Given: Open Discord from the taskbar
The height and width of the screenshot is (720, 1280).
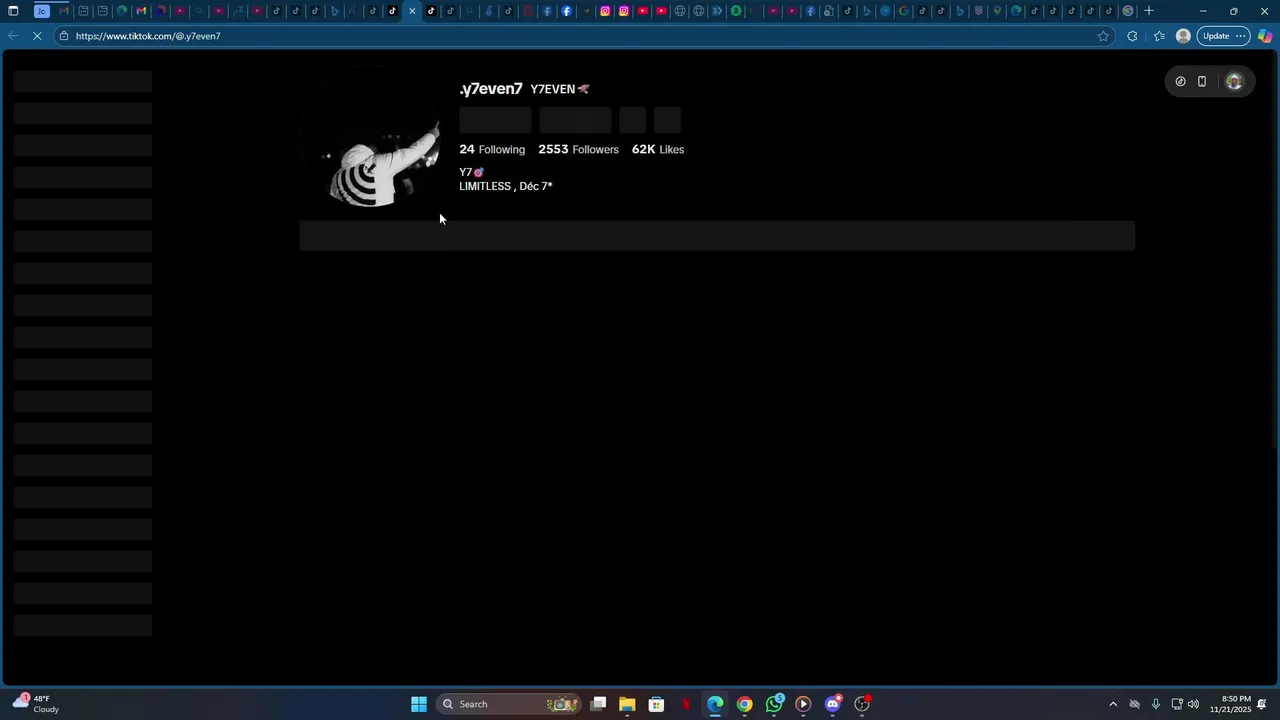Looking at the screenshot, I should [x=833, y=704].
